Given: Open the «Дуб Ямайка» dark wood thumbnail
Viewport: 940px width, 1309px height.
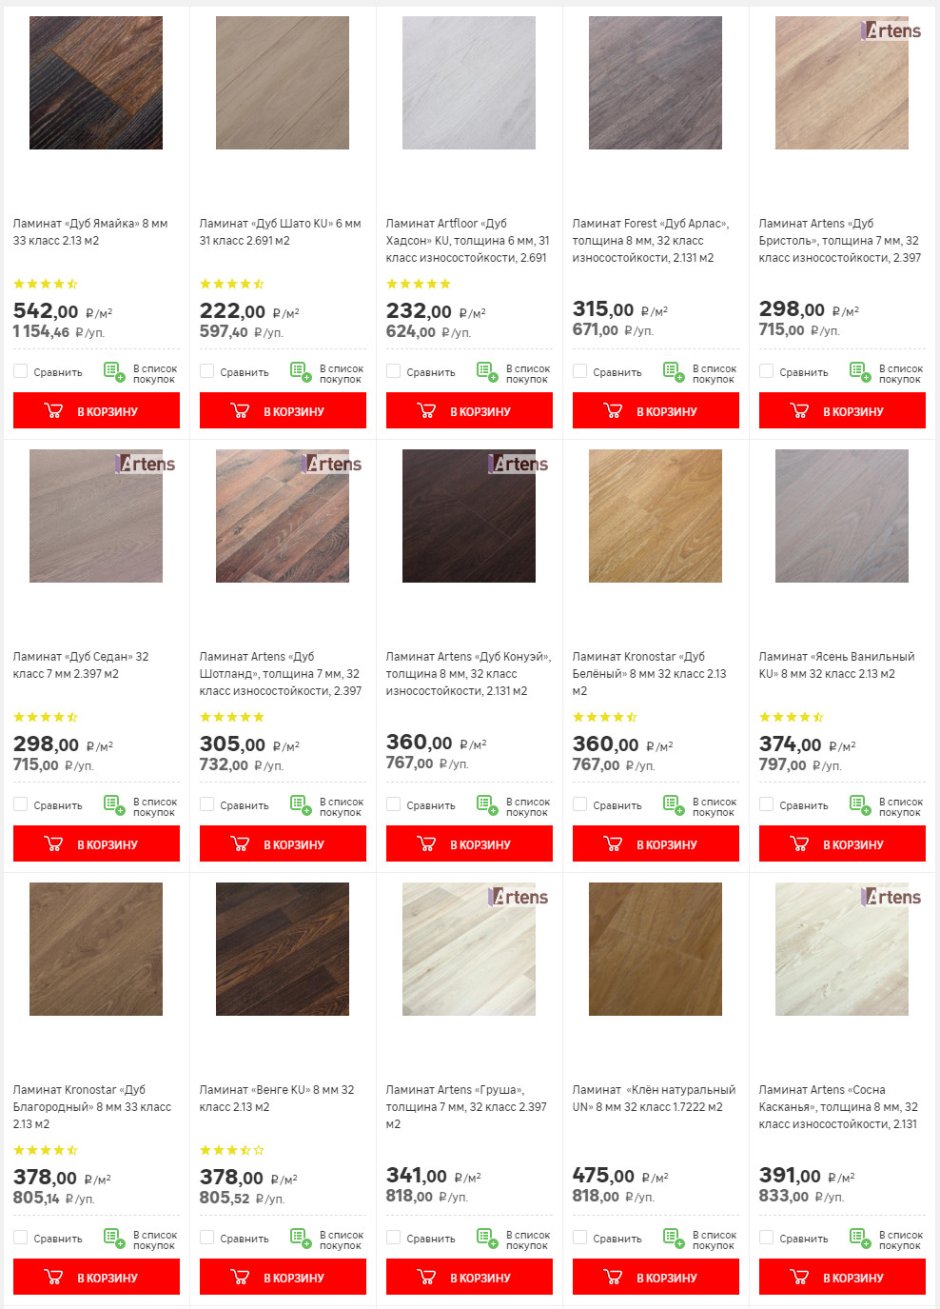Looking at the screenshot, I should coord(96,83).
